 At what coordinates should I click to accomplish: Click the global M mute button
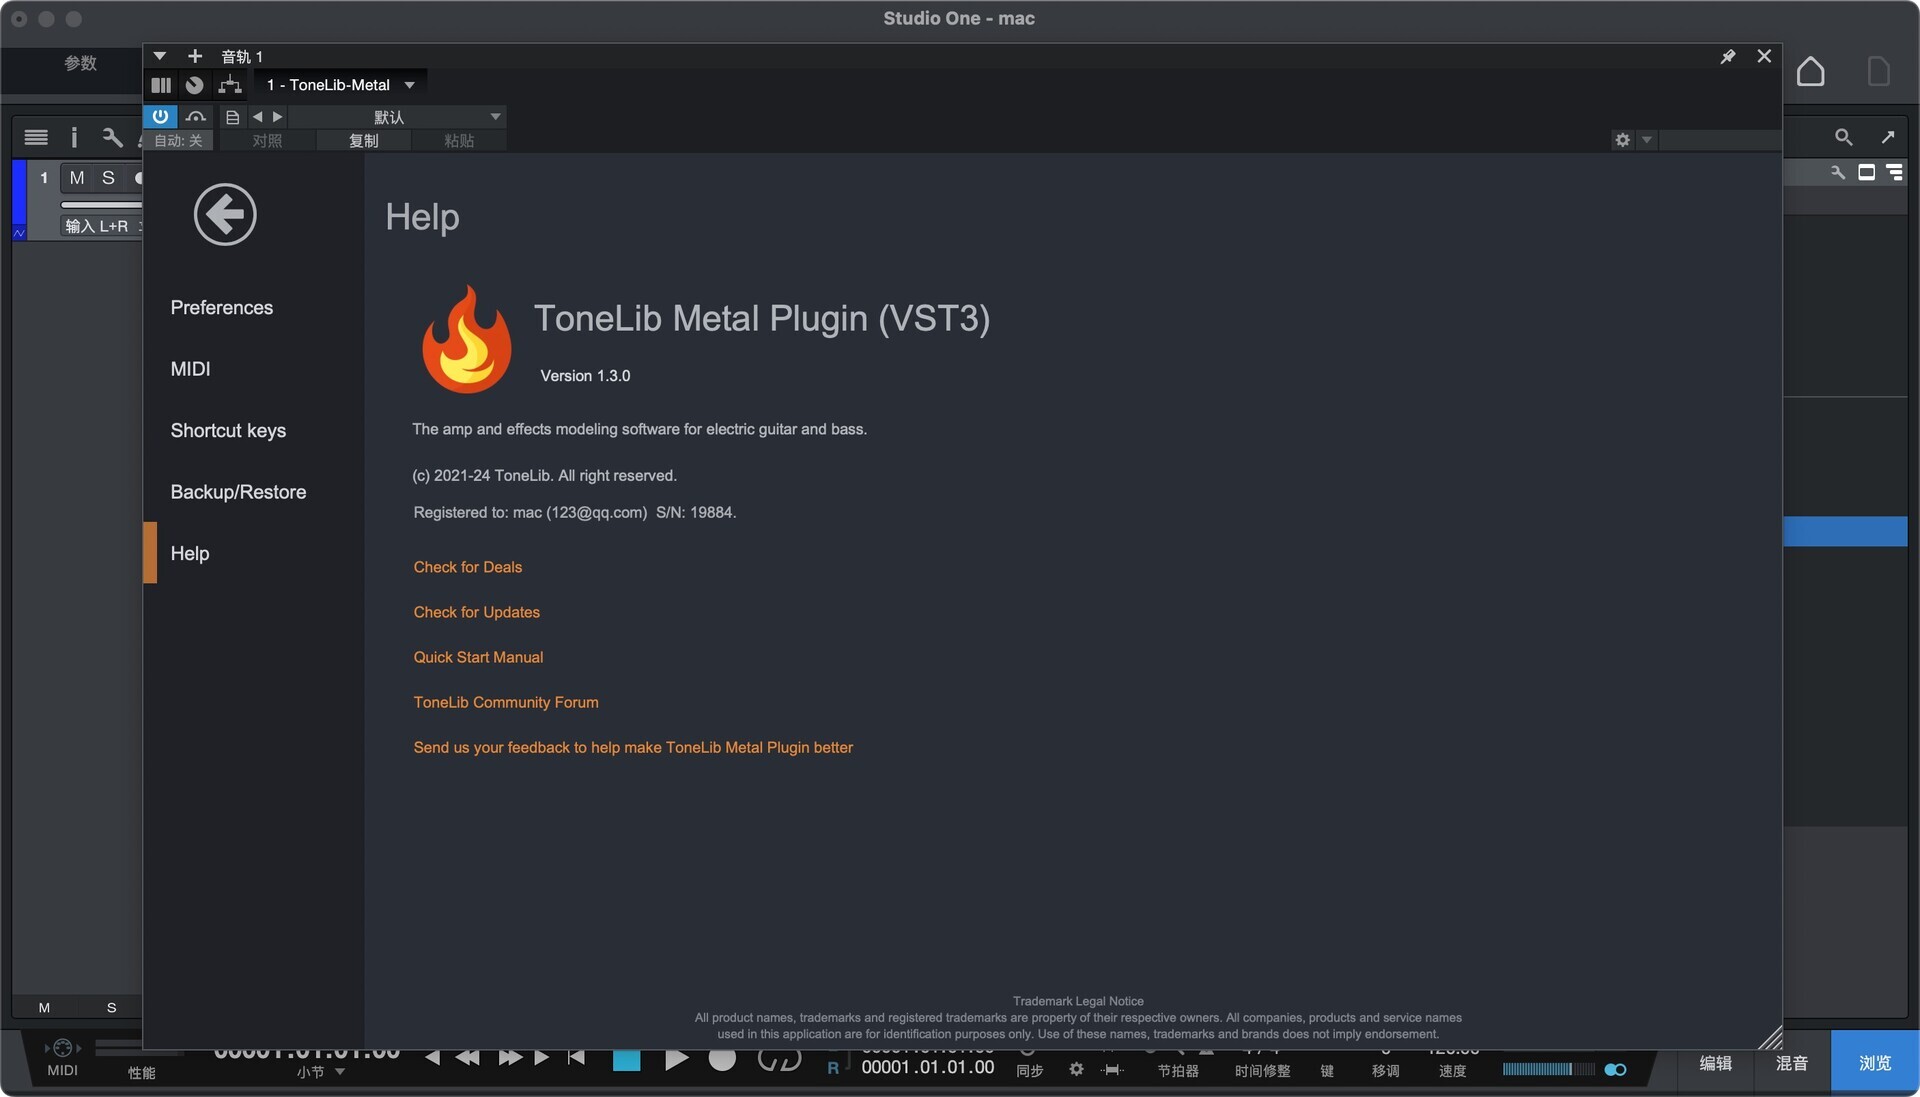[44, 1008]
